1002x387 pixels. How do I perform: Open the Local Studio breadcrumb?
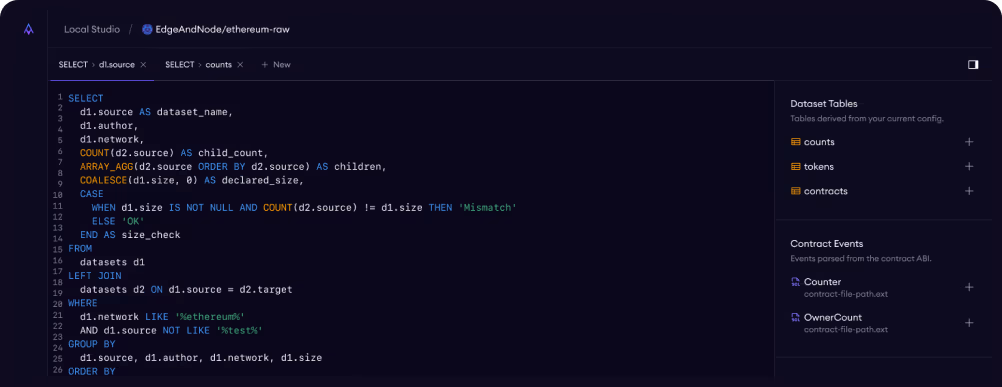coord(92,29)
